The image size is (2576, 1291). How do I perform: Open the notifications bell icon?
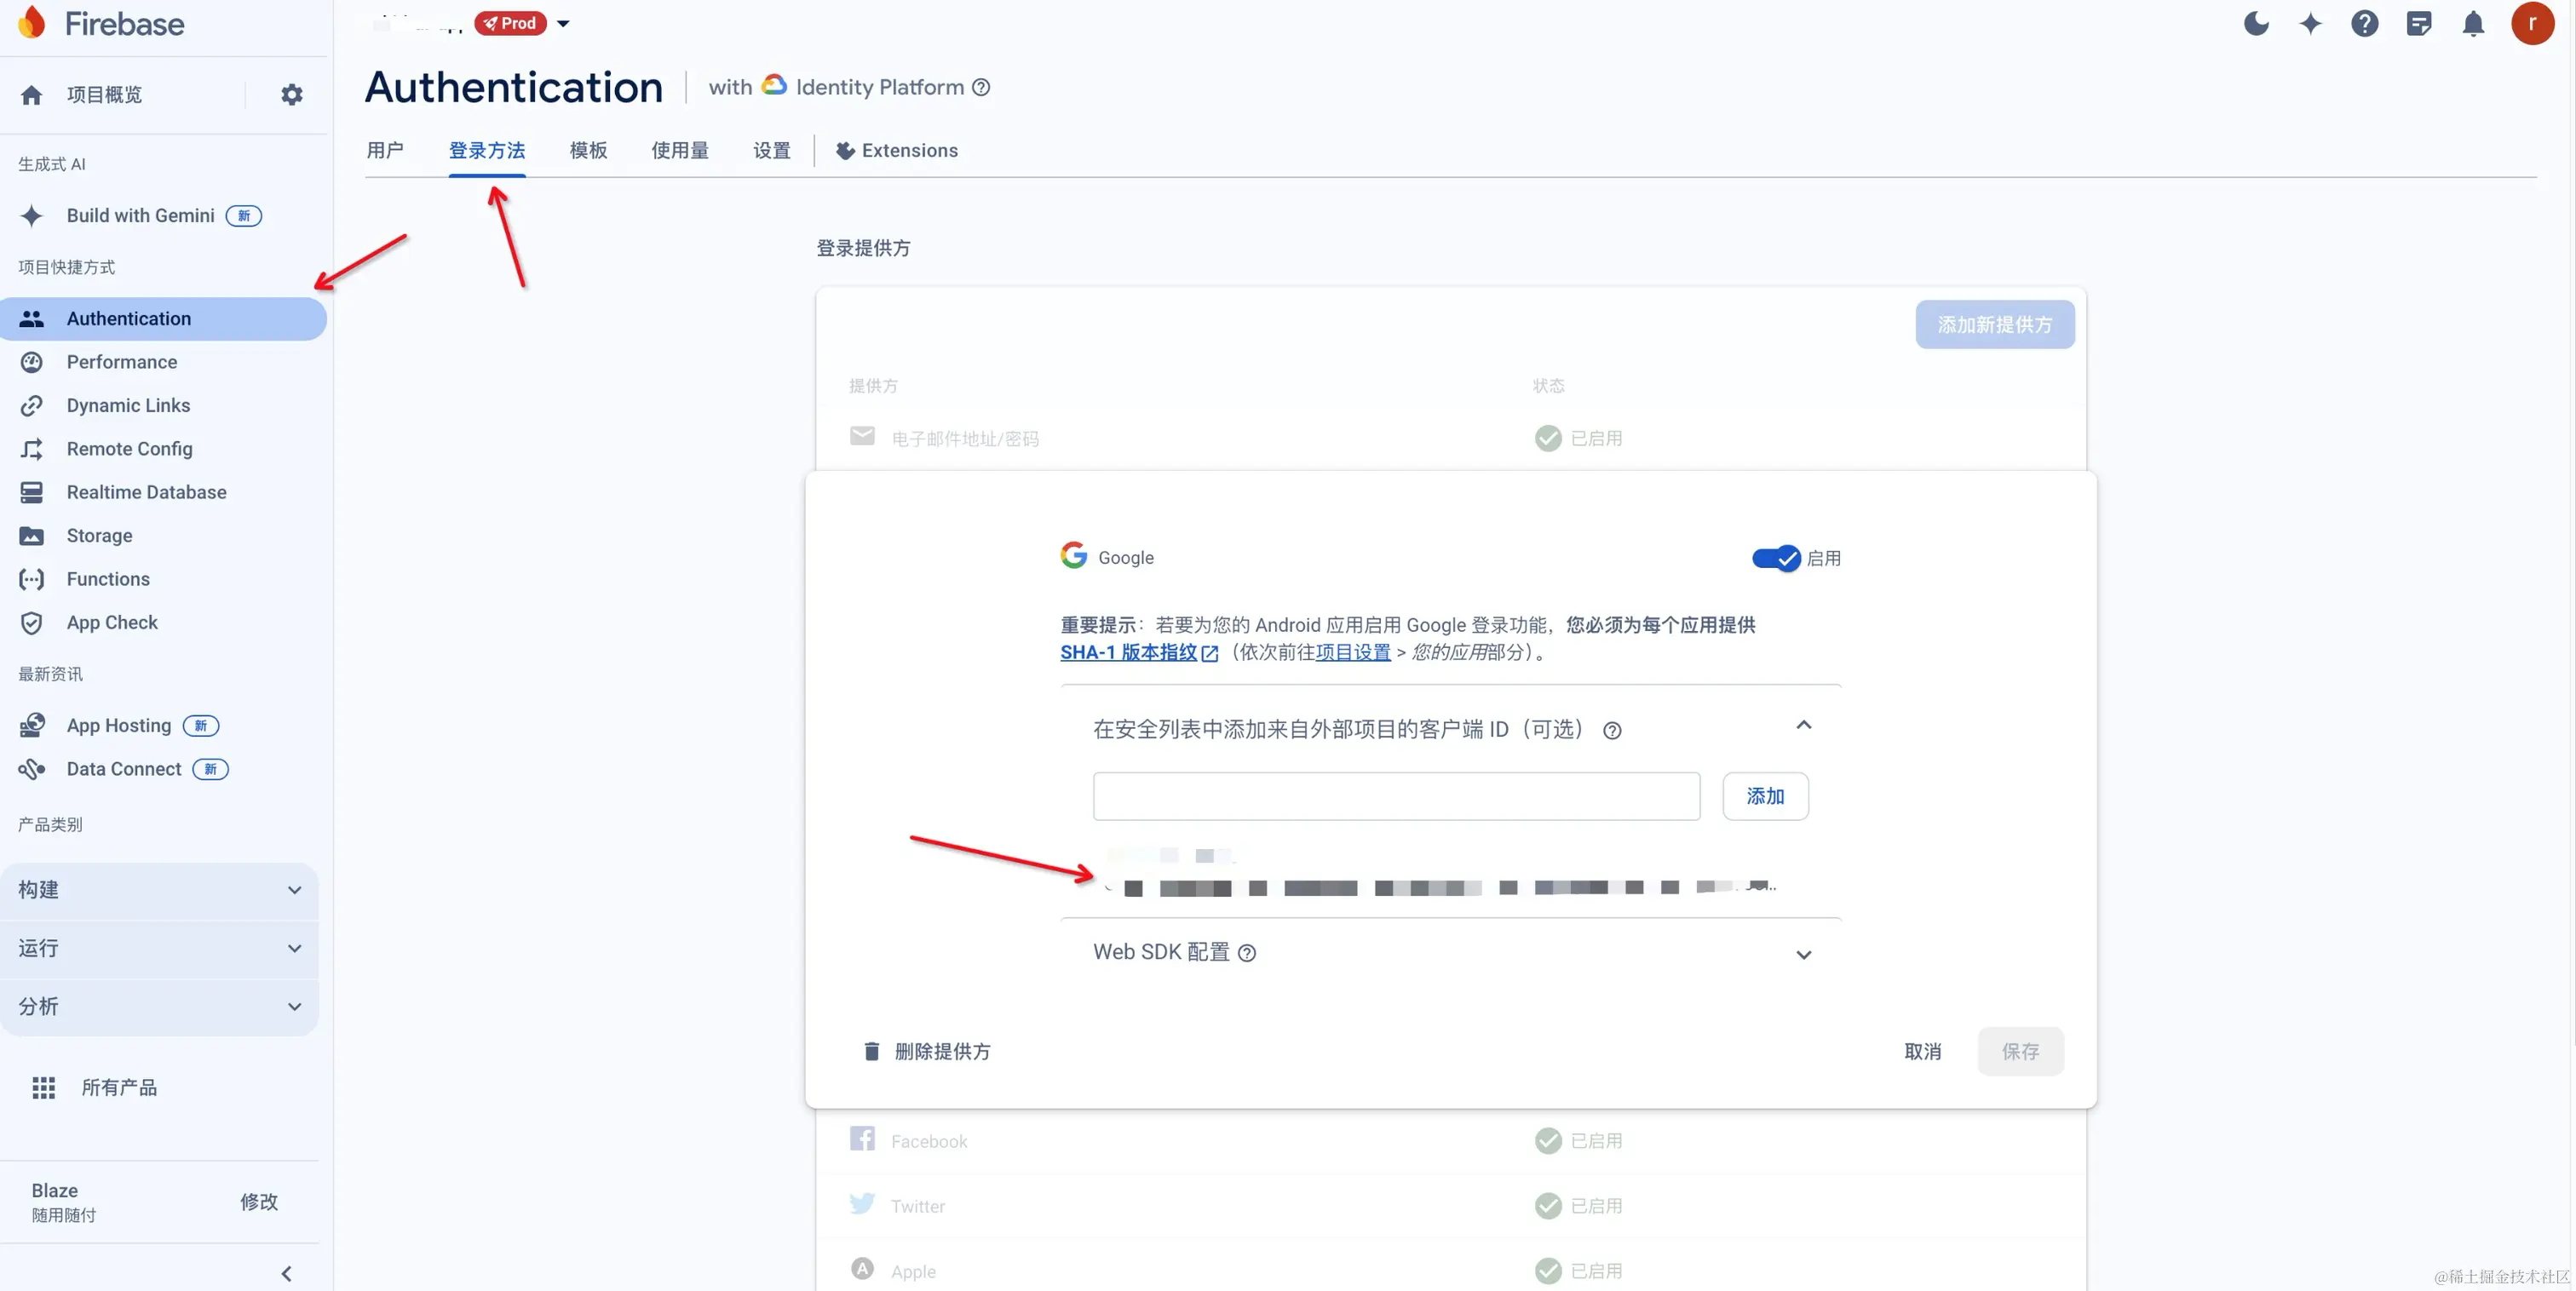[x=2473, y=23]
